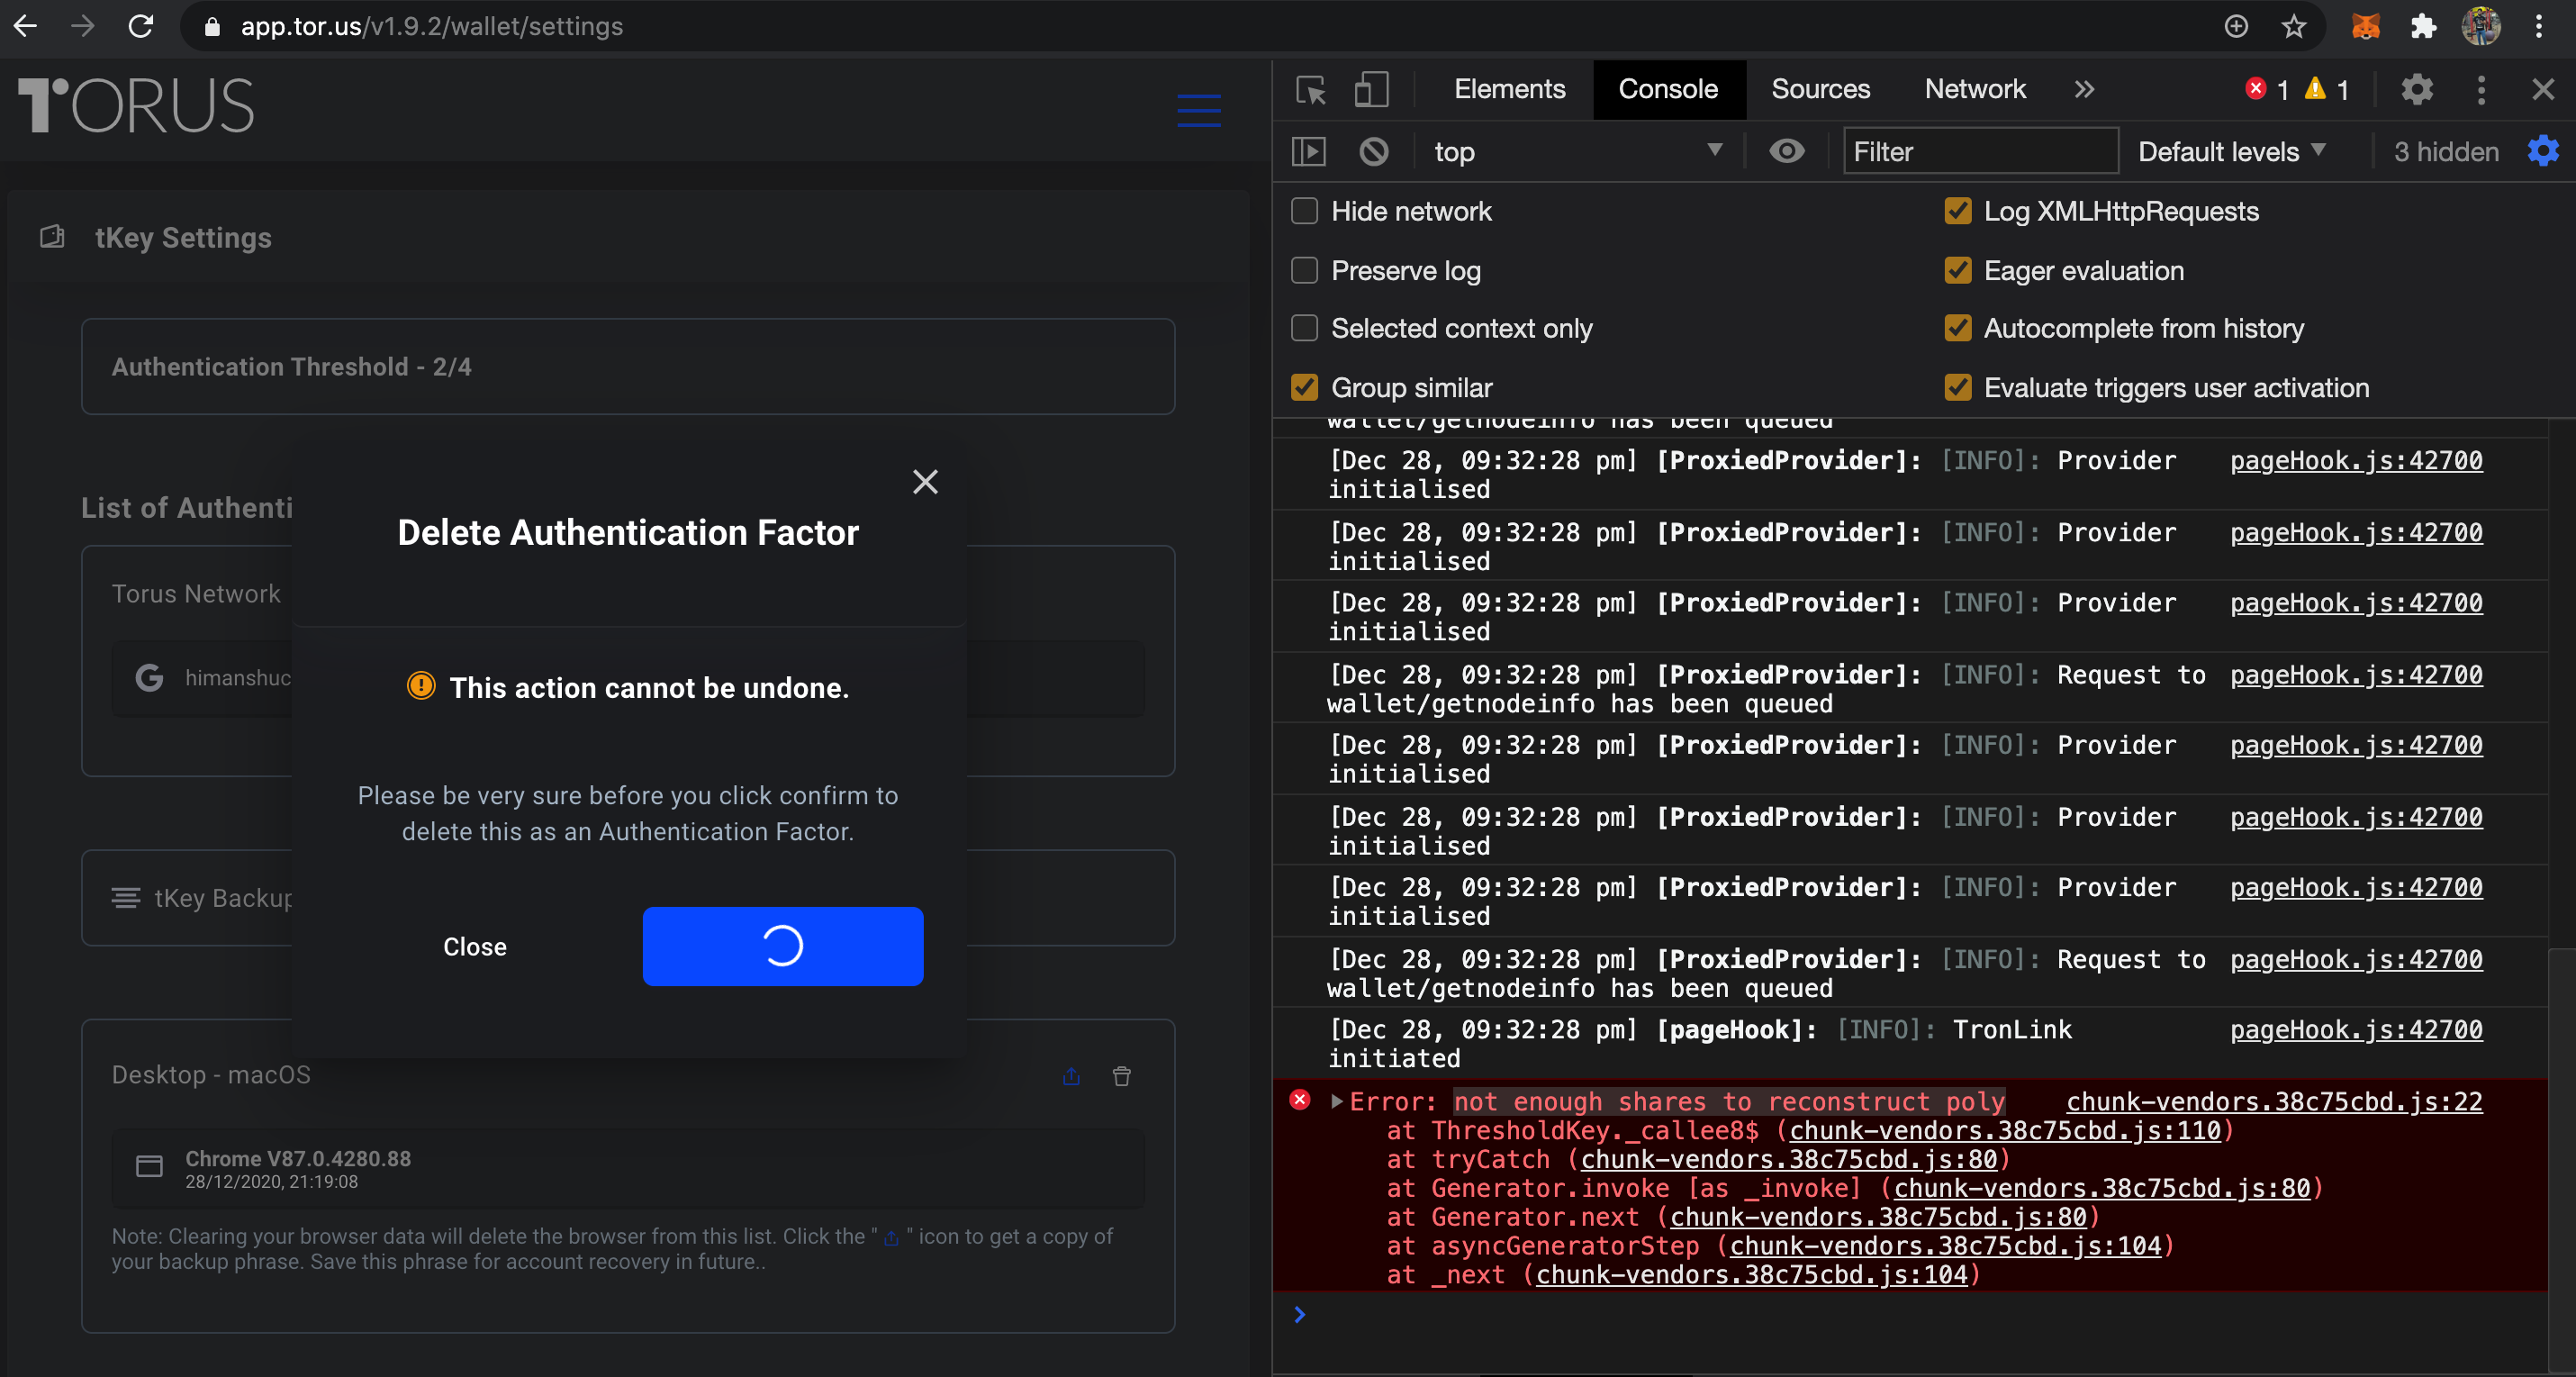Screen dimensions: 2576x1377
Task: Click Close in the Delete Authentication Factor dialog
Action: (x=475, y=946)
